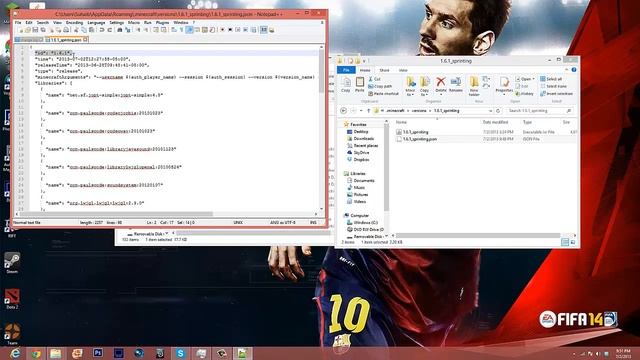
Task: Click Invert selection in Explorer ribbon
Action: 556,93
